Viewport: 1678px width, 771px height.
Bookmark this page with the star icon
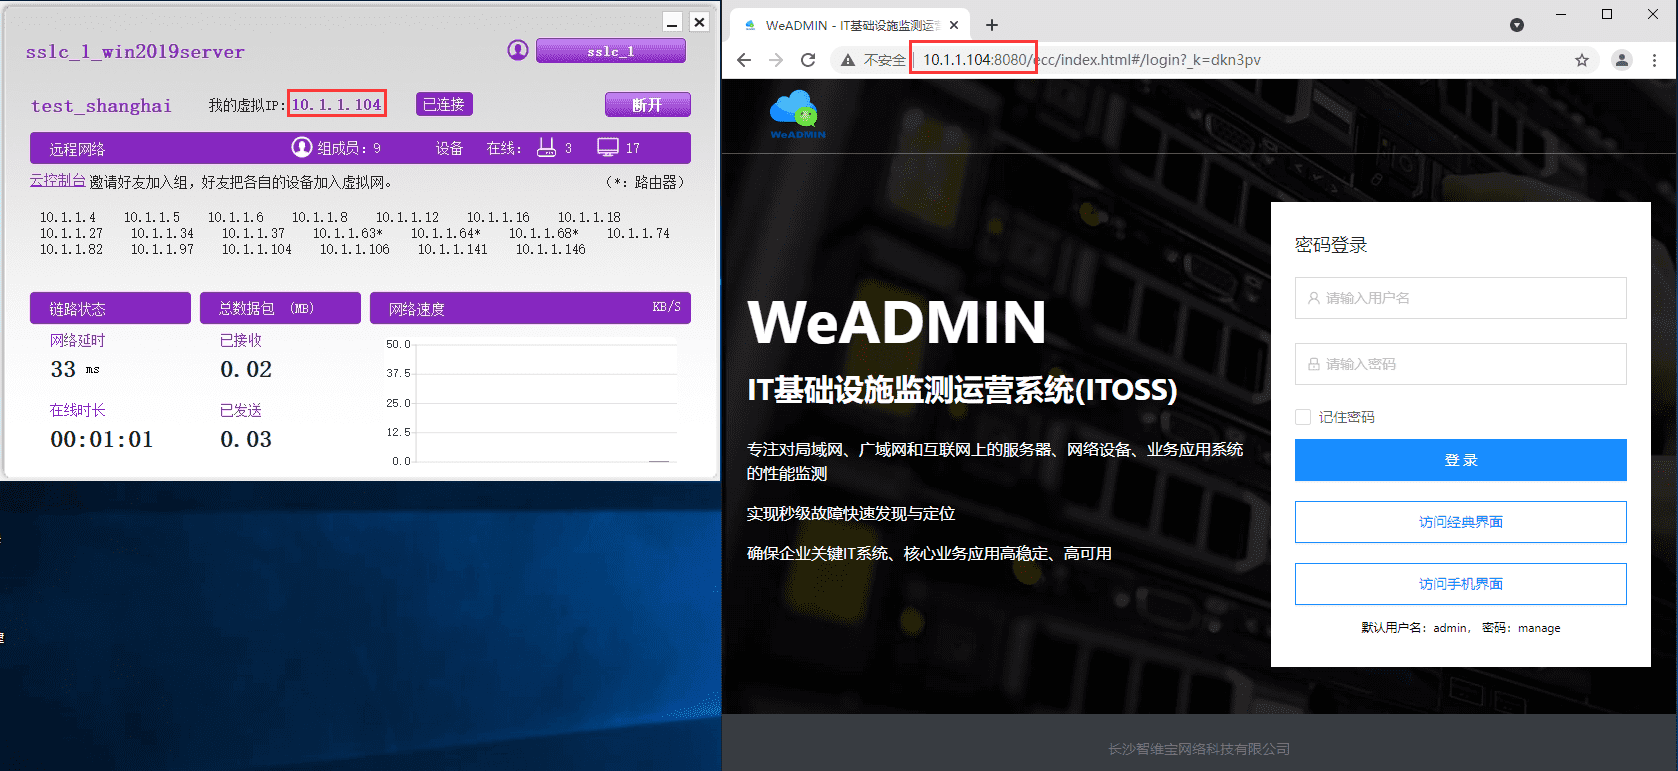point(1582,60)
